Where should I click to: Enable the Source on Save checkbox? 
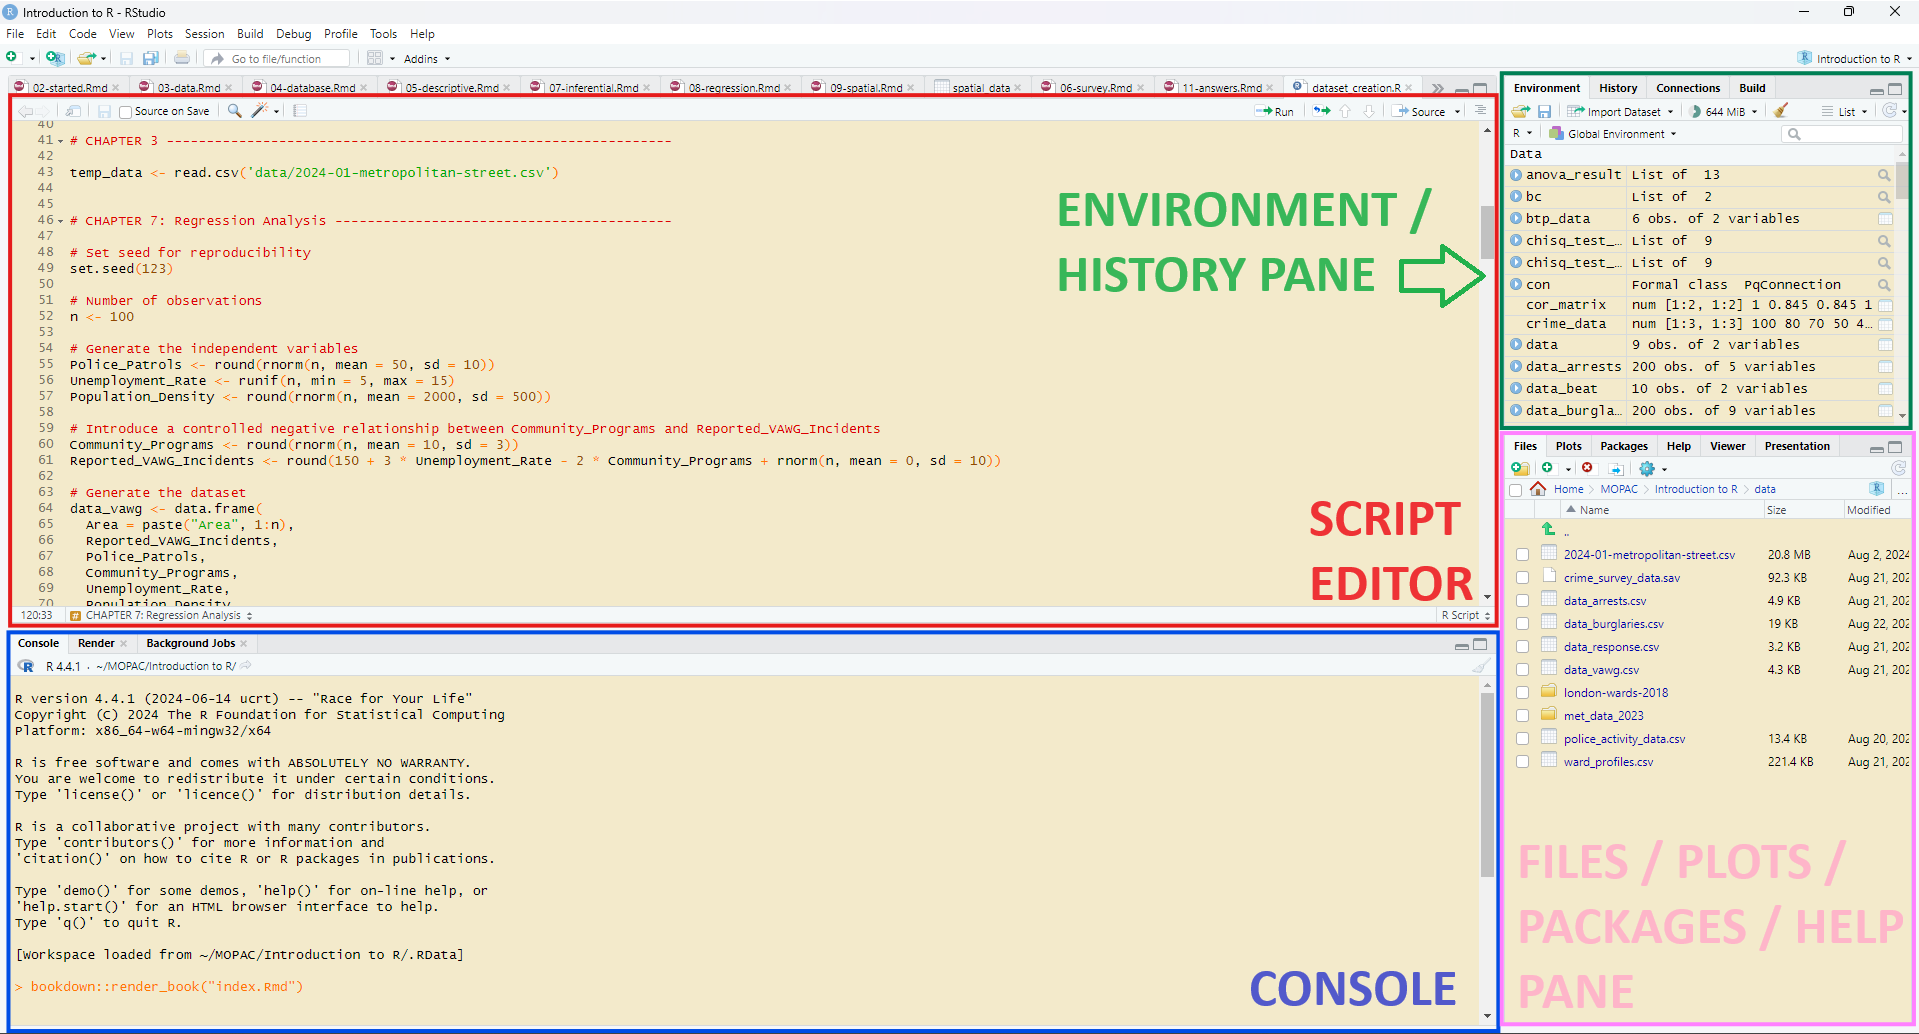pyautogui.click(x=123, y=111)
